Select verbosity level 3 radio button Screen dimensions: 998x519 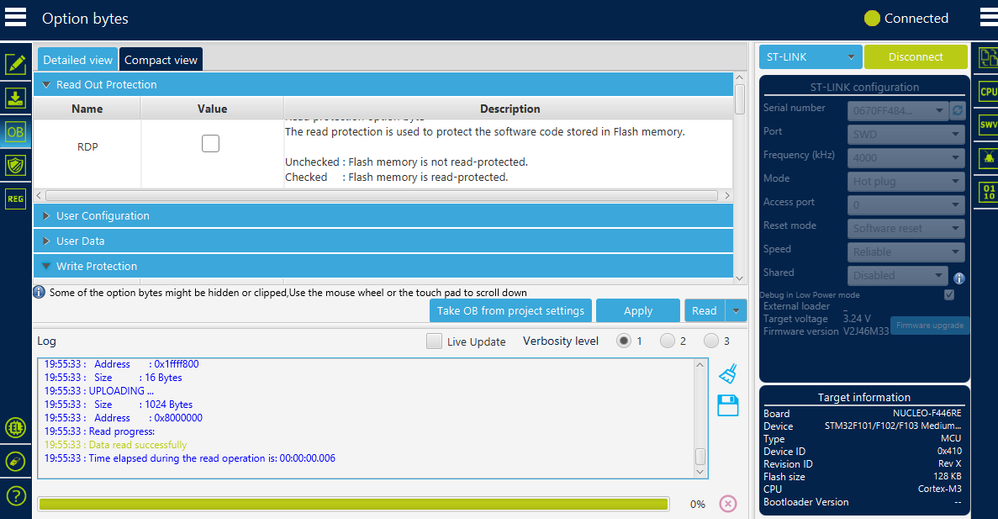[x=711, y=341]
